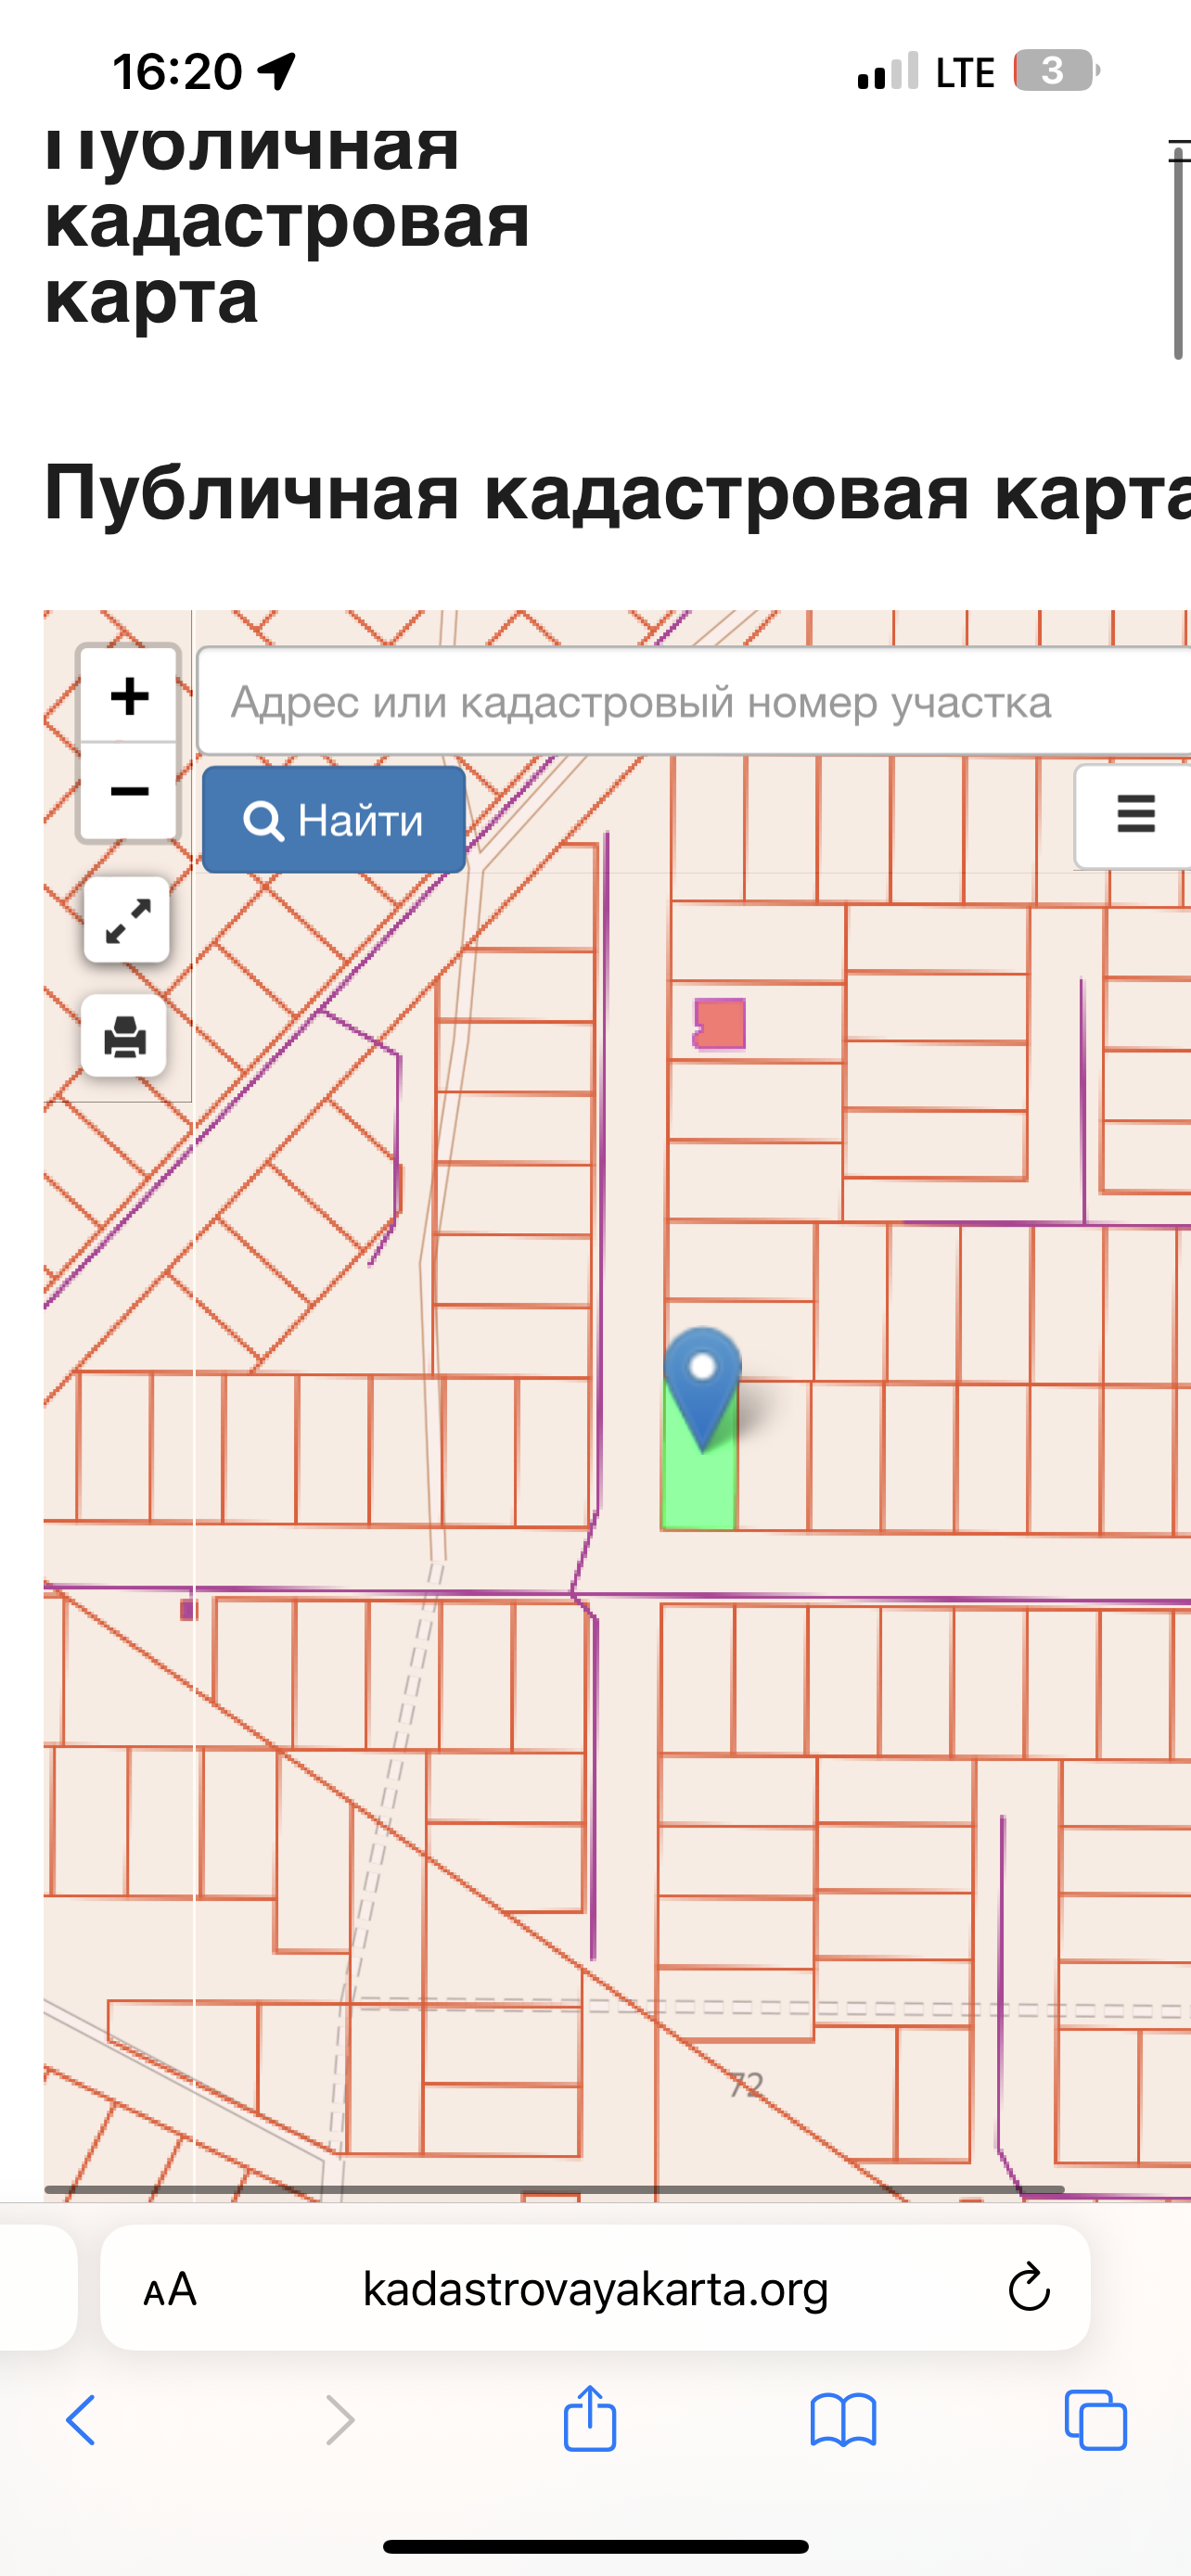The height and width of the screenshot is (2576, 1191).
Task: Click the horizontal scrollbar under the map
Action: (x=555, y=2189)
